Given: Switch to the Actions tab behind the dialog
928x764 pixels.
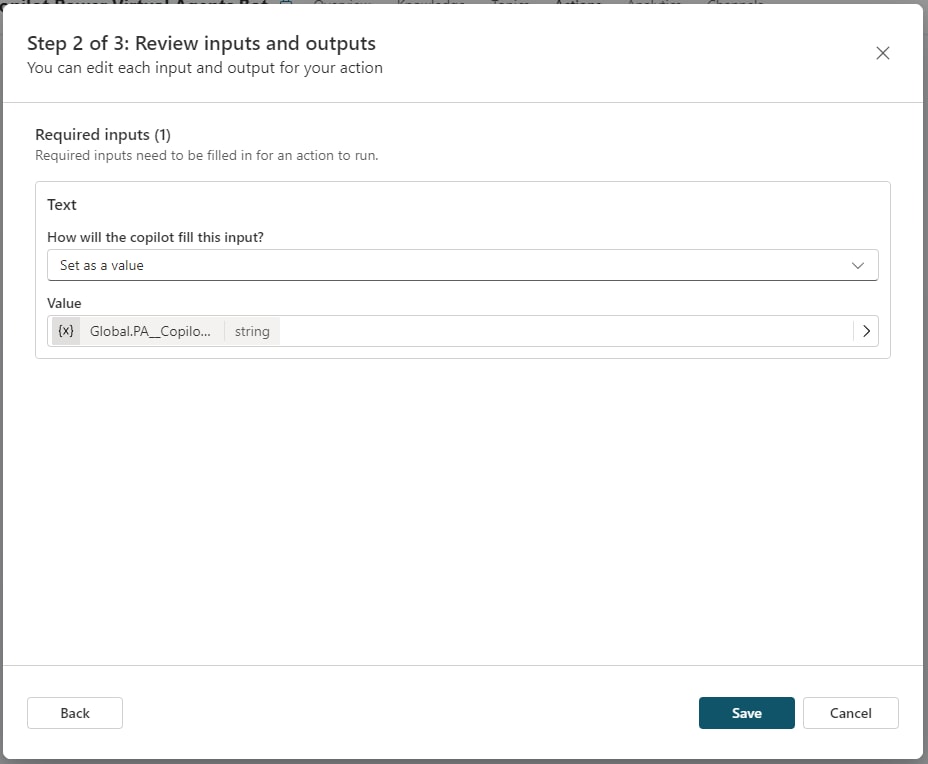Looking at the screenshot, I should (x=578, y=3).
